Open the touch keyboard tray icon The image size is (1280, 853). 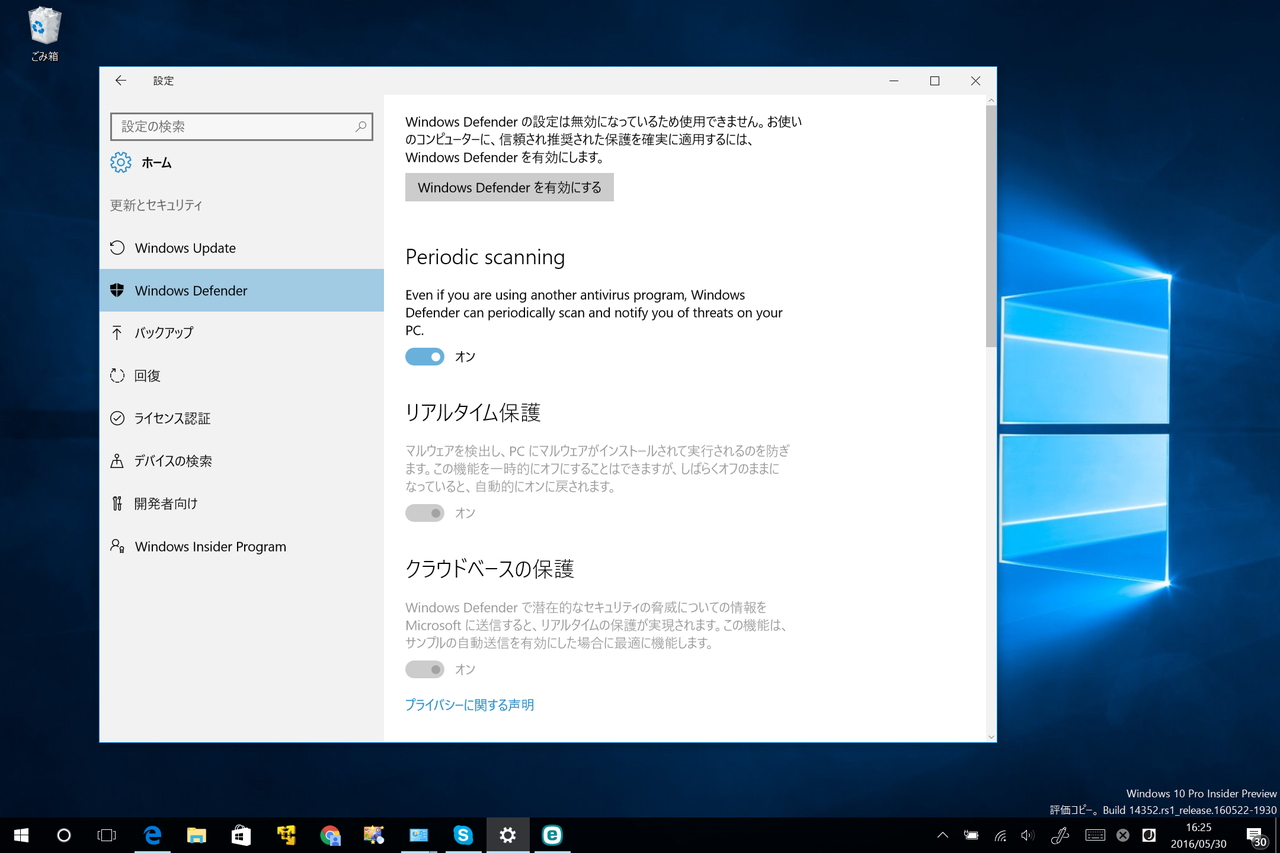coord(1095,835)
